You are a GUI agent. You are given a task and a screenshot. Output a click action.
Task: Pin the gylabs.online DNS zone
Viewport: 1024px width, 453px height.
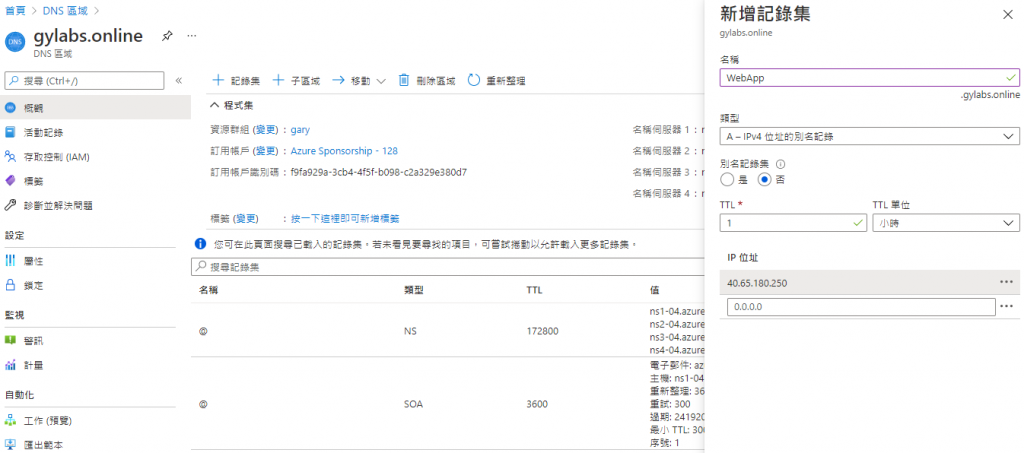point(167,37)
